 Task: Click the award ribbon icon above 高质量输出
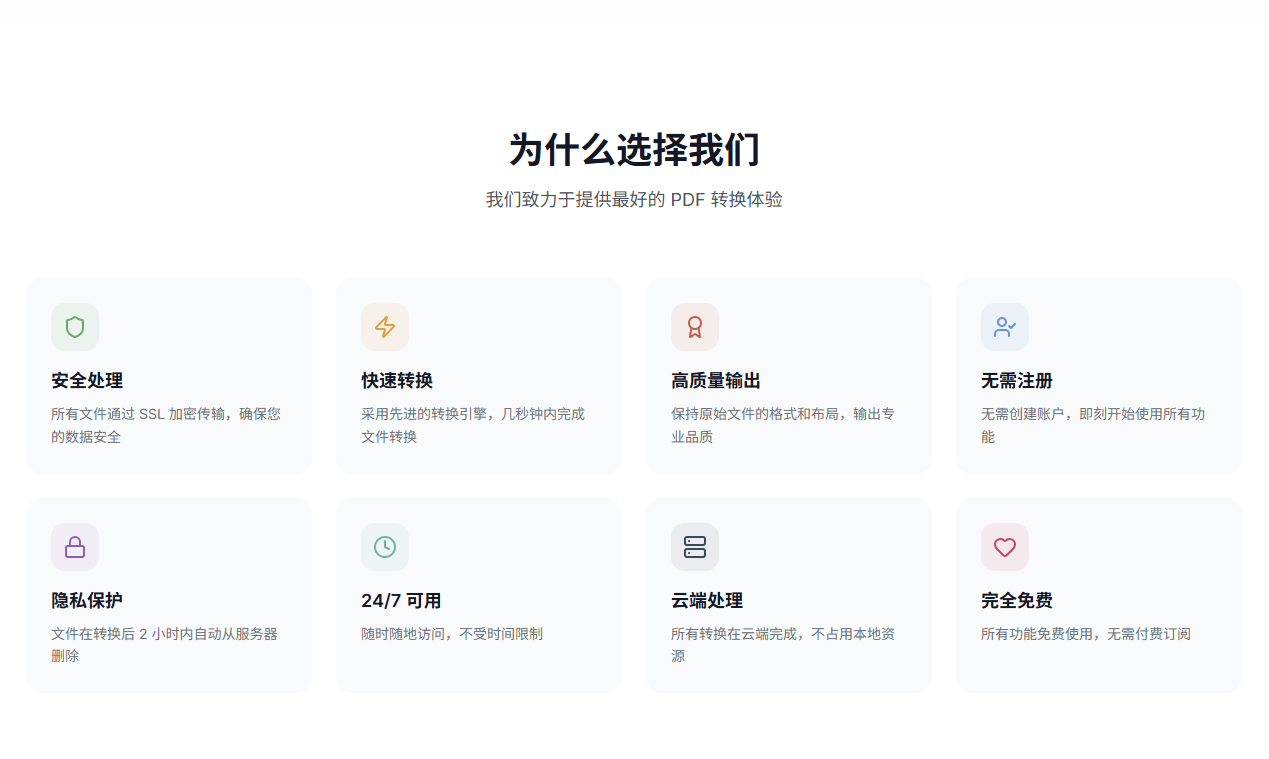694,327
